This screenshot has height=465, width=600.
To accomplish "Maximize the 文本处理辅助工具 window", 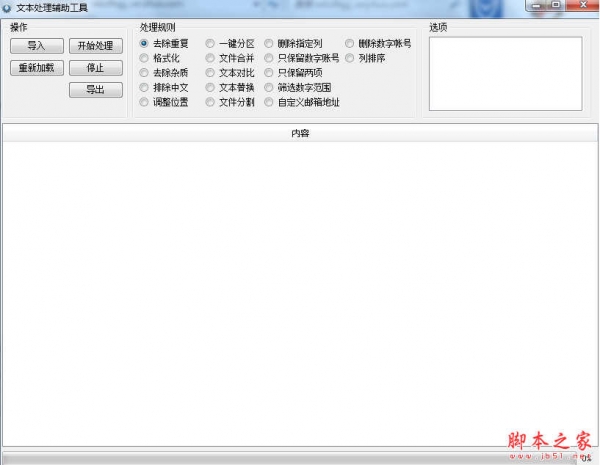I will (556, 5).
